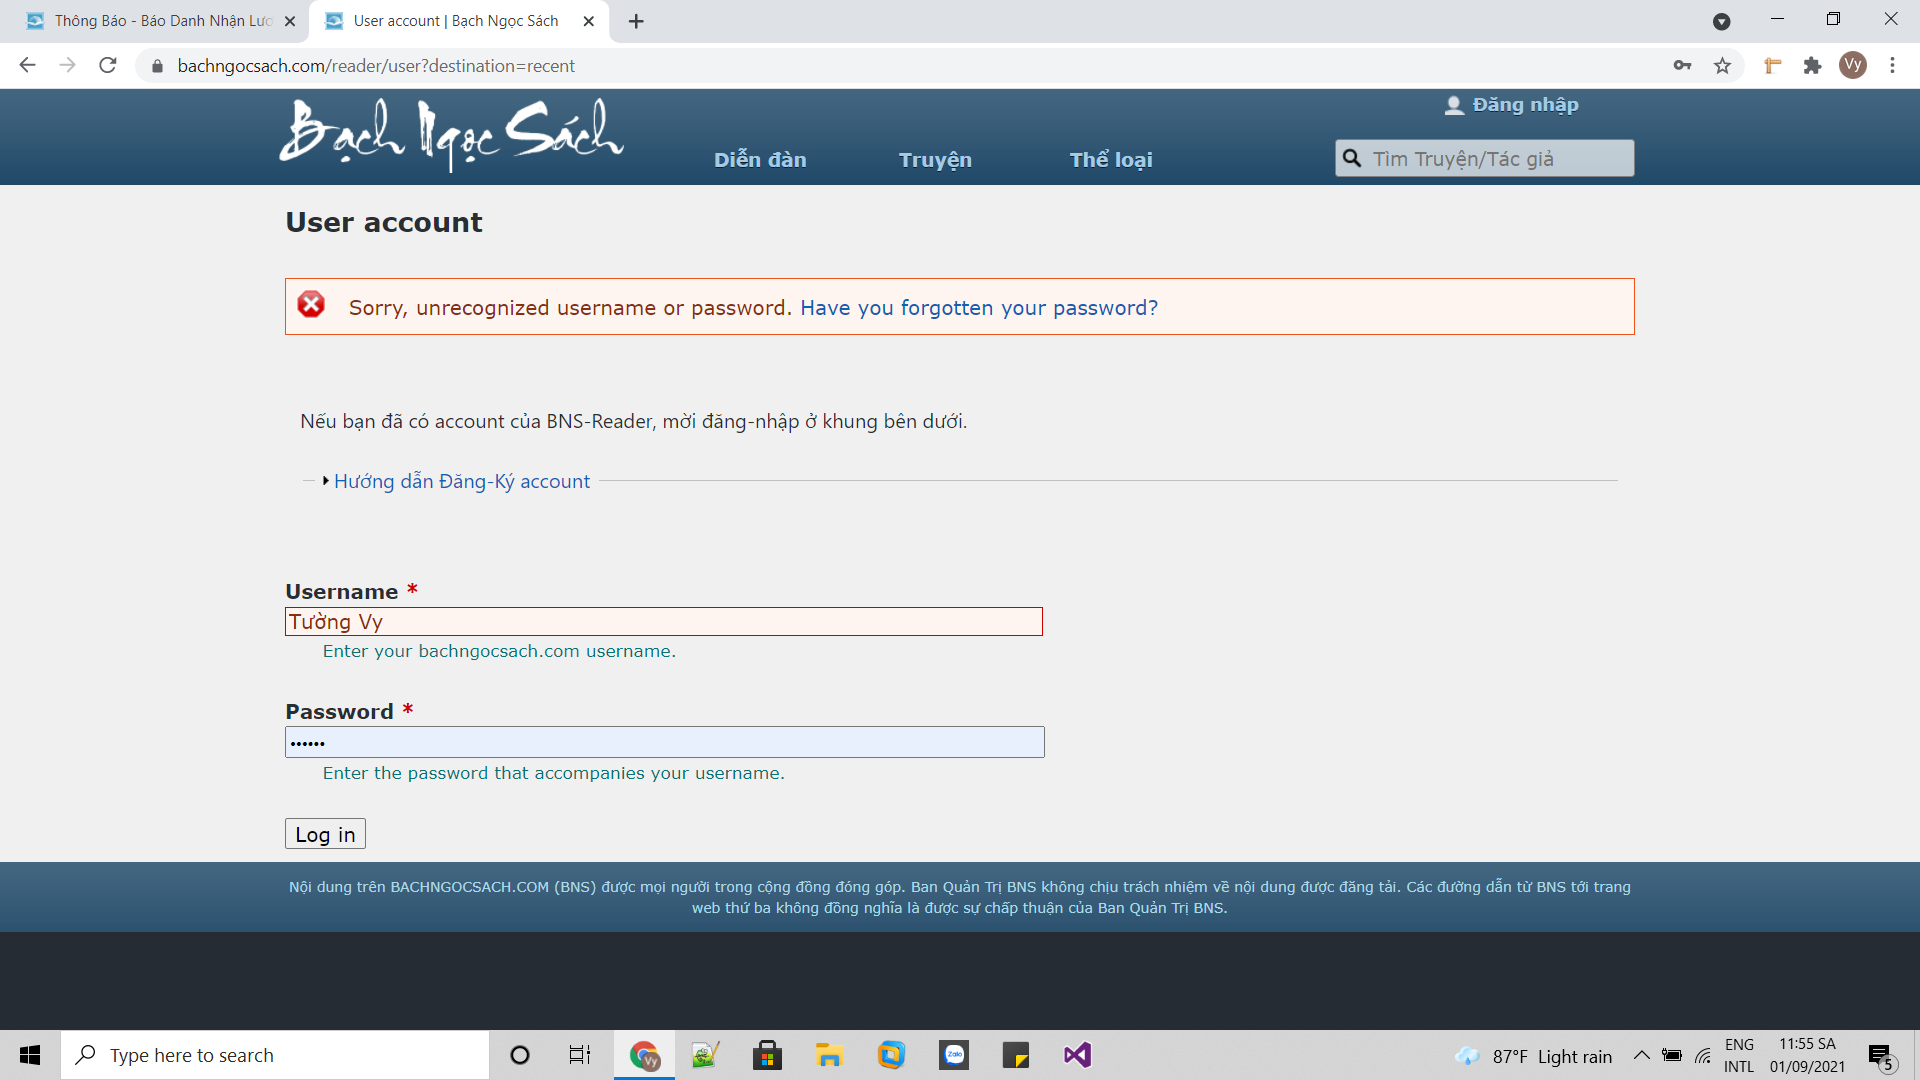Reload the current page
The height and width of the screenshot is (1080, 1920).
coord(108,66)
